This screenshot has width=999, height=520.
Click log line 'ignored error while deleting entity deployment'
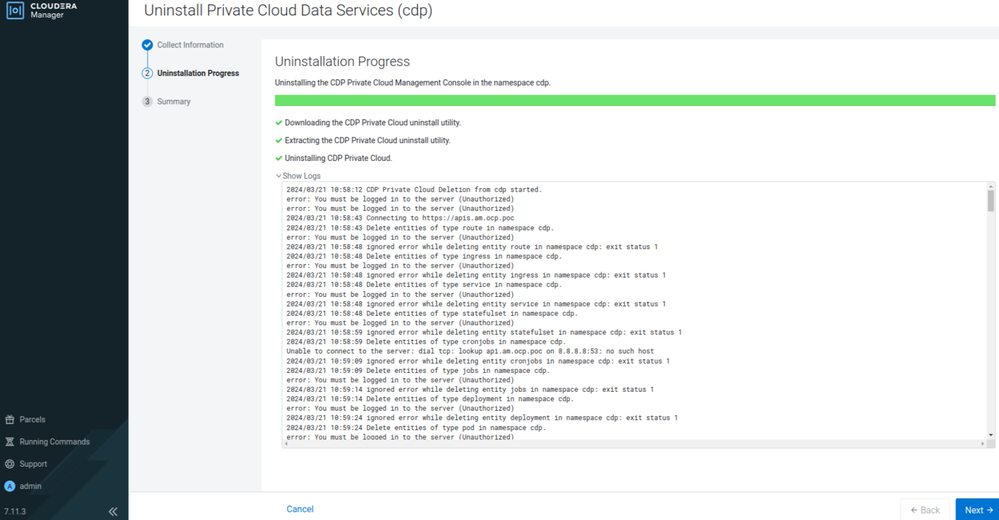(482, 418)
